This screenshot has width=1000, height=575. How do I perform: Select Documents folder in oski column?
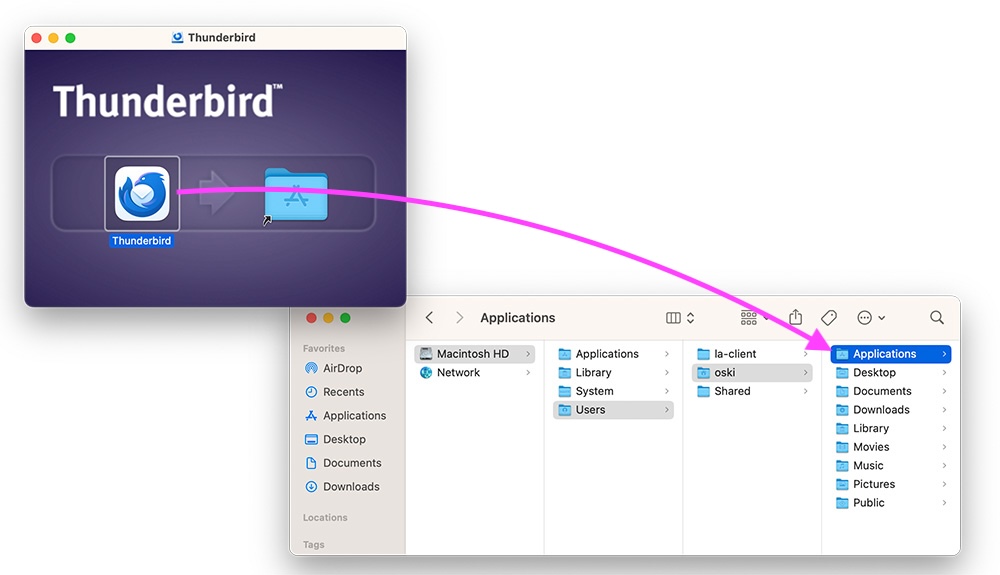pos(891,391)
